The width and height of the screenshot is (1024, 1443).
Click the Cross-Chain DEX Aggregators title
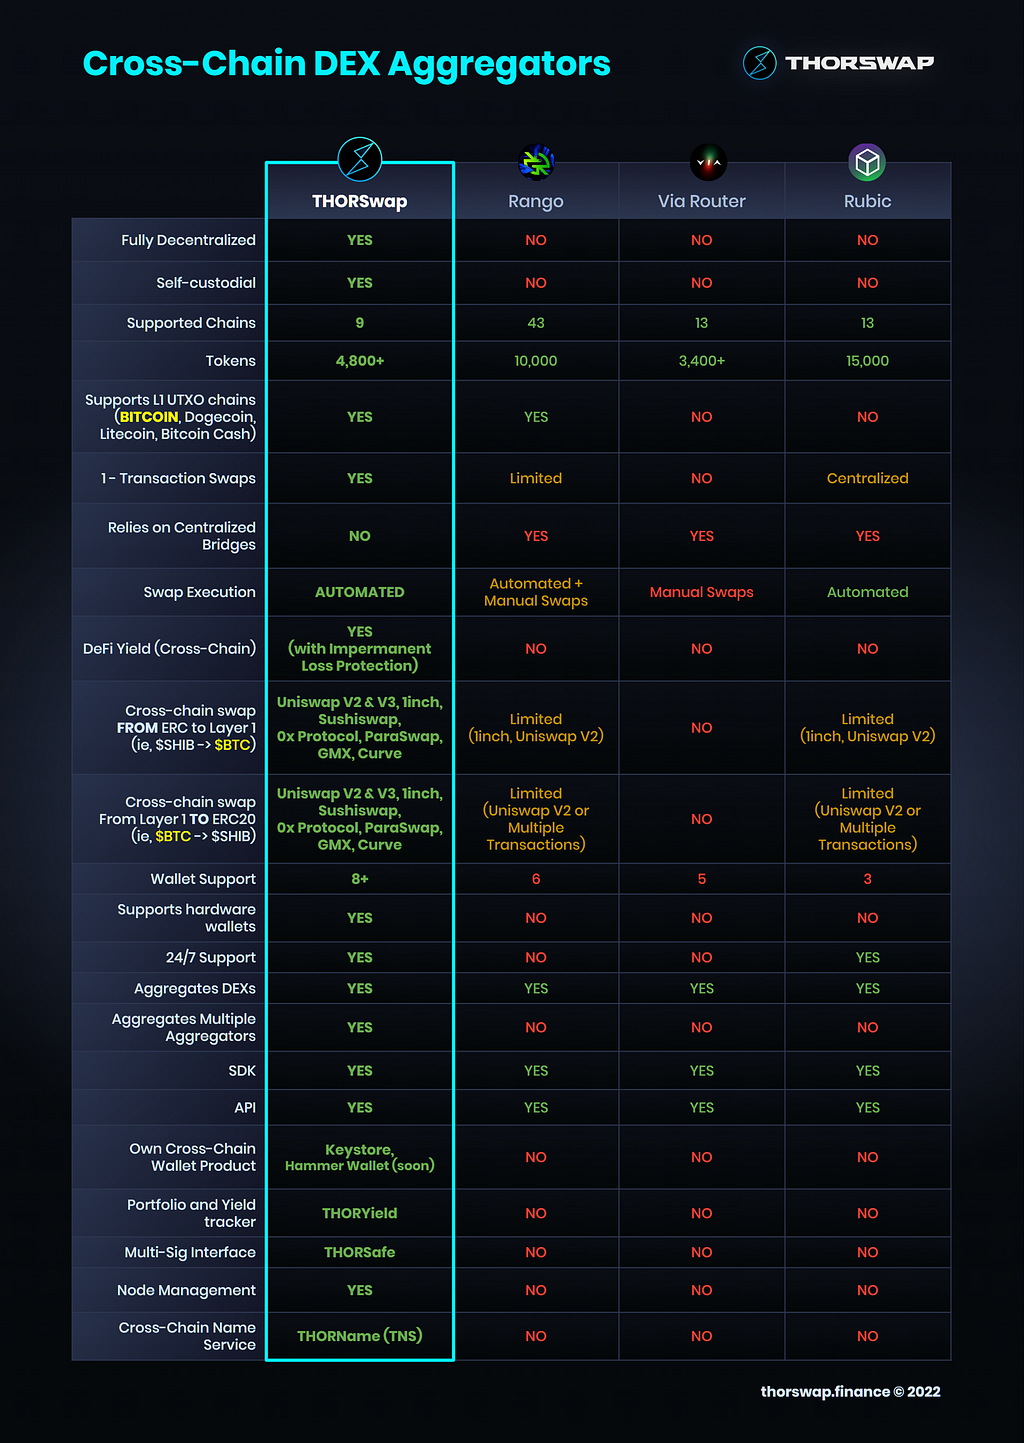pyautogui.click(x=346, y=63)
